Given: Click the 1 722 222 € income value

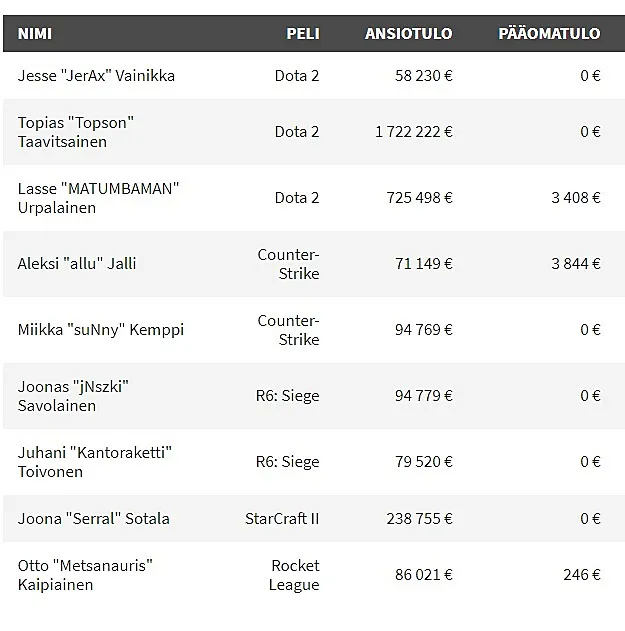Looking at the screenshot, I should (414, 132).
